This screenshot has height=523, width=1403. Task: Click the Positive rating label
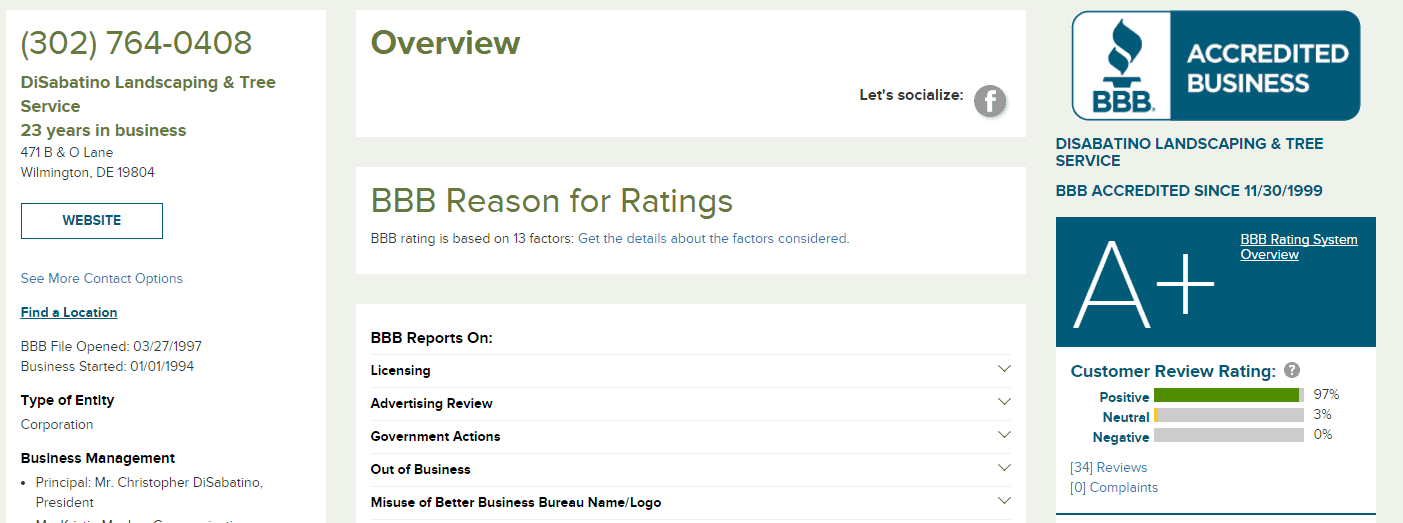point(1125,397)
